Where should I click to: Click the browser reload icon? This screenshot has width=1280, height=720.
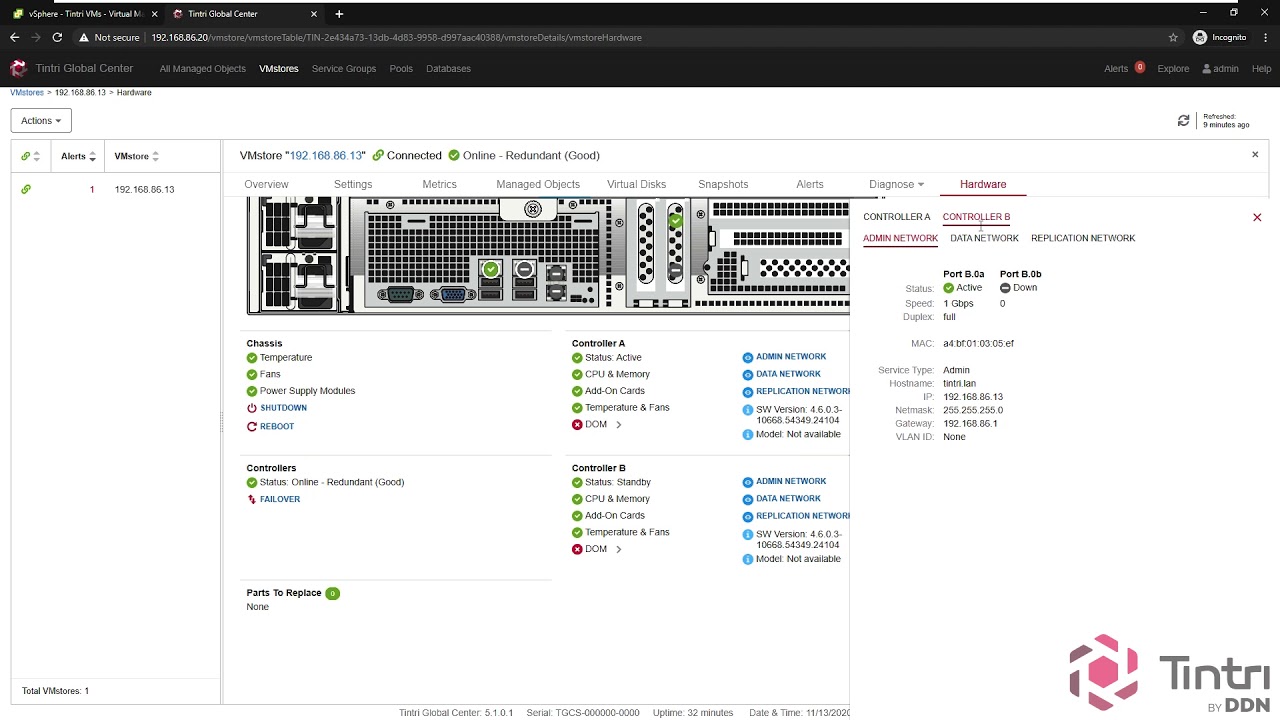[x=57, y=37]
